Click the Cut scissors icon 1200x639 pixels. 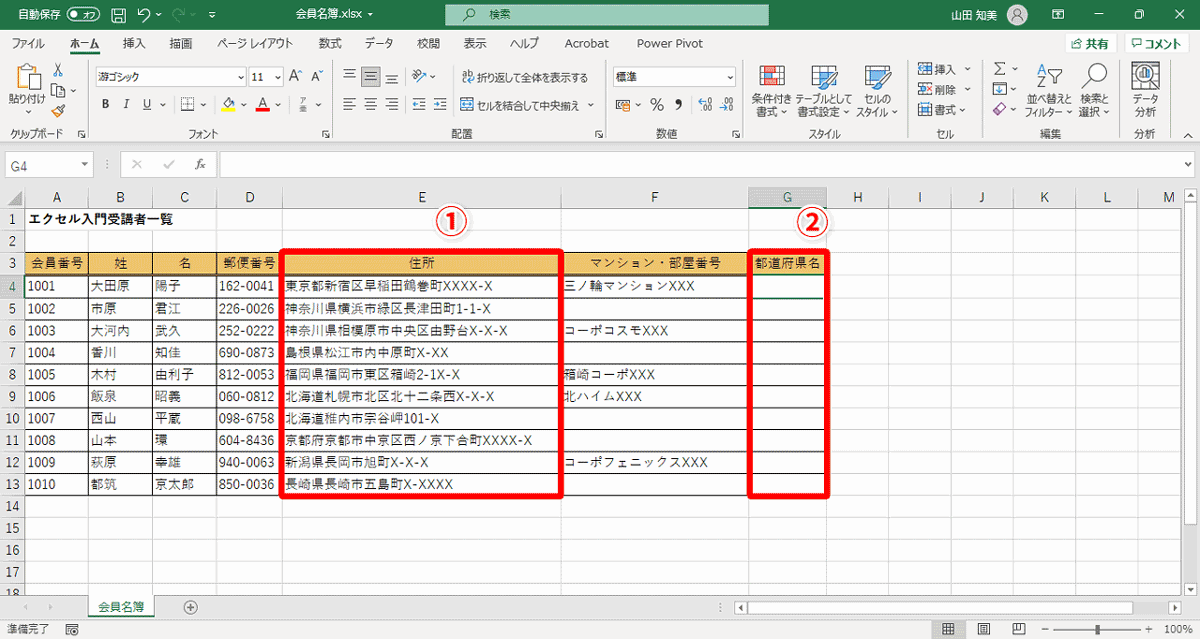58,70
